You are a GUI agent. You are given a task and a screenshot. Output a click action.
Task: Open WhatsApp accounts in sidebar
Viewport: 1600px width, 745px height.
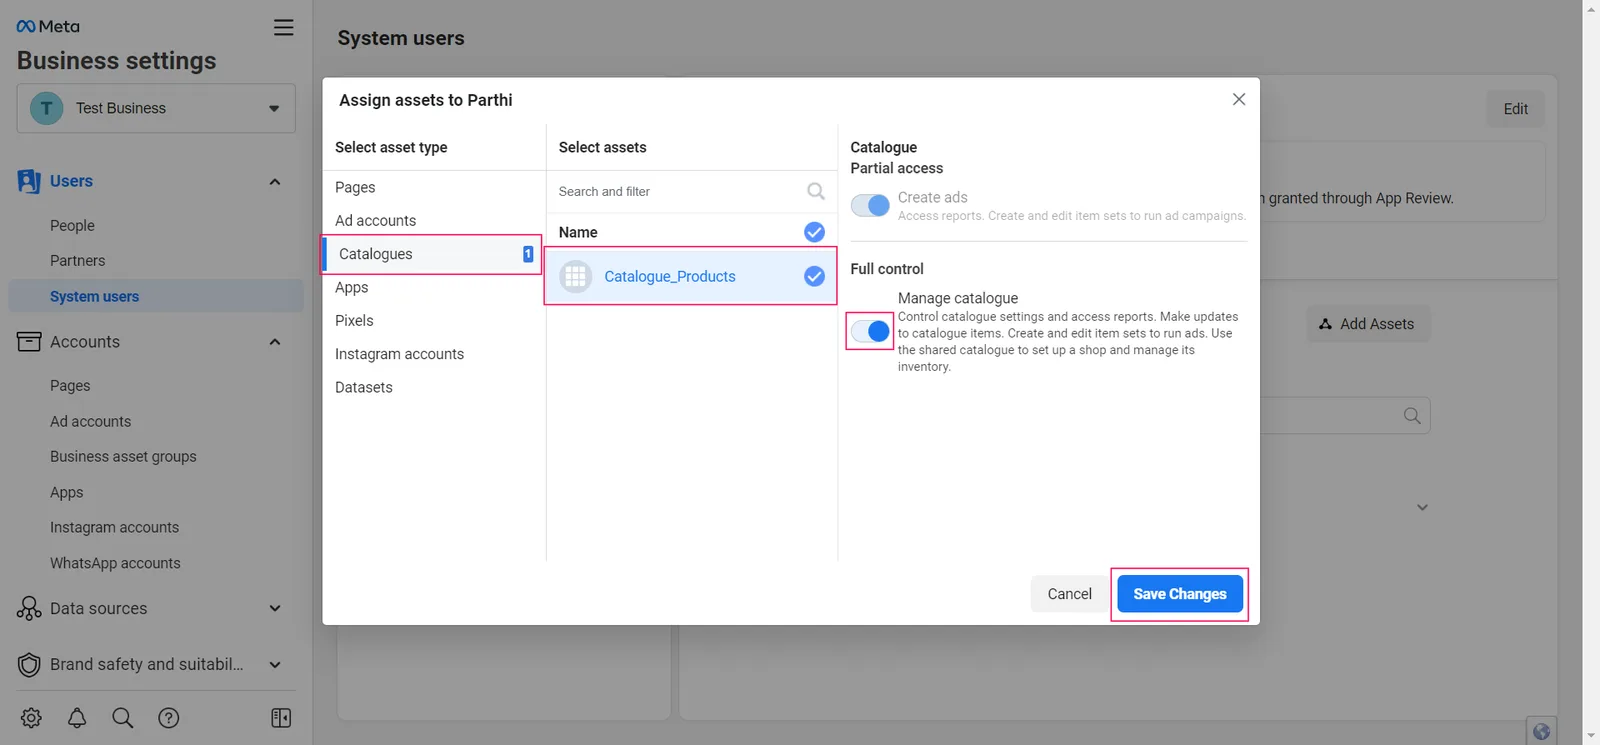click(x=115, y=563)
